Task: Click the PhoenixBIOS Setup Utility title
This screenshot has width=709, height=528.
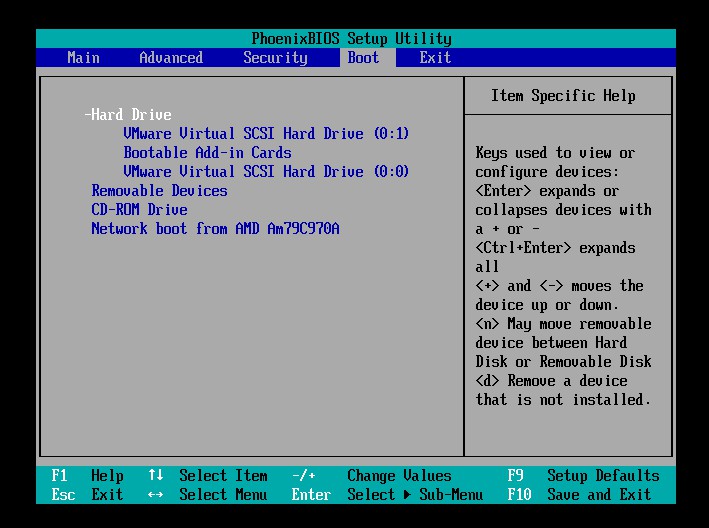Action: [x=351, y=38]
